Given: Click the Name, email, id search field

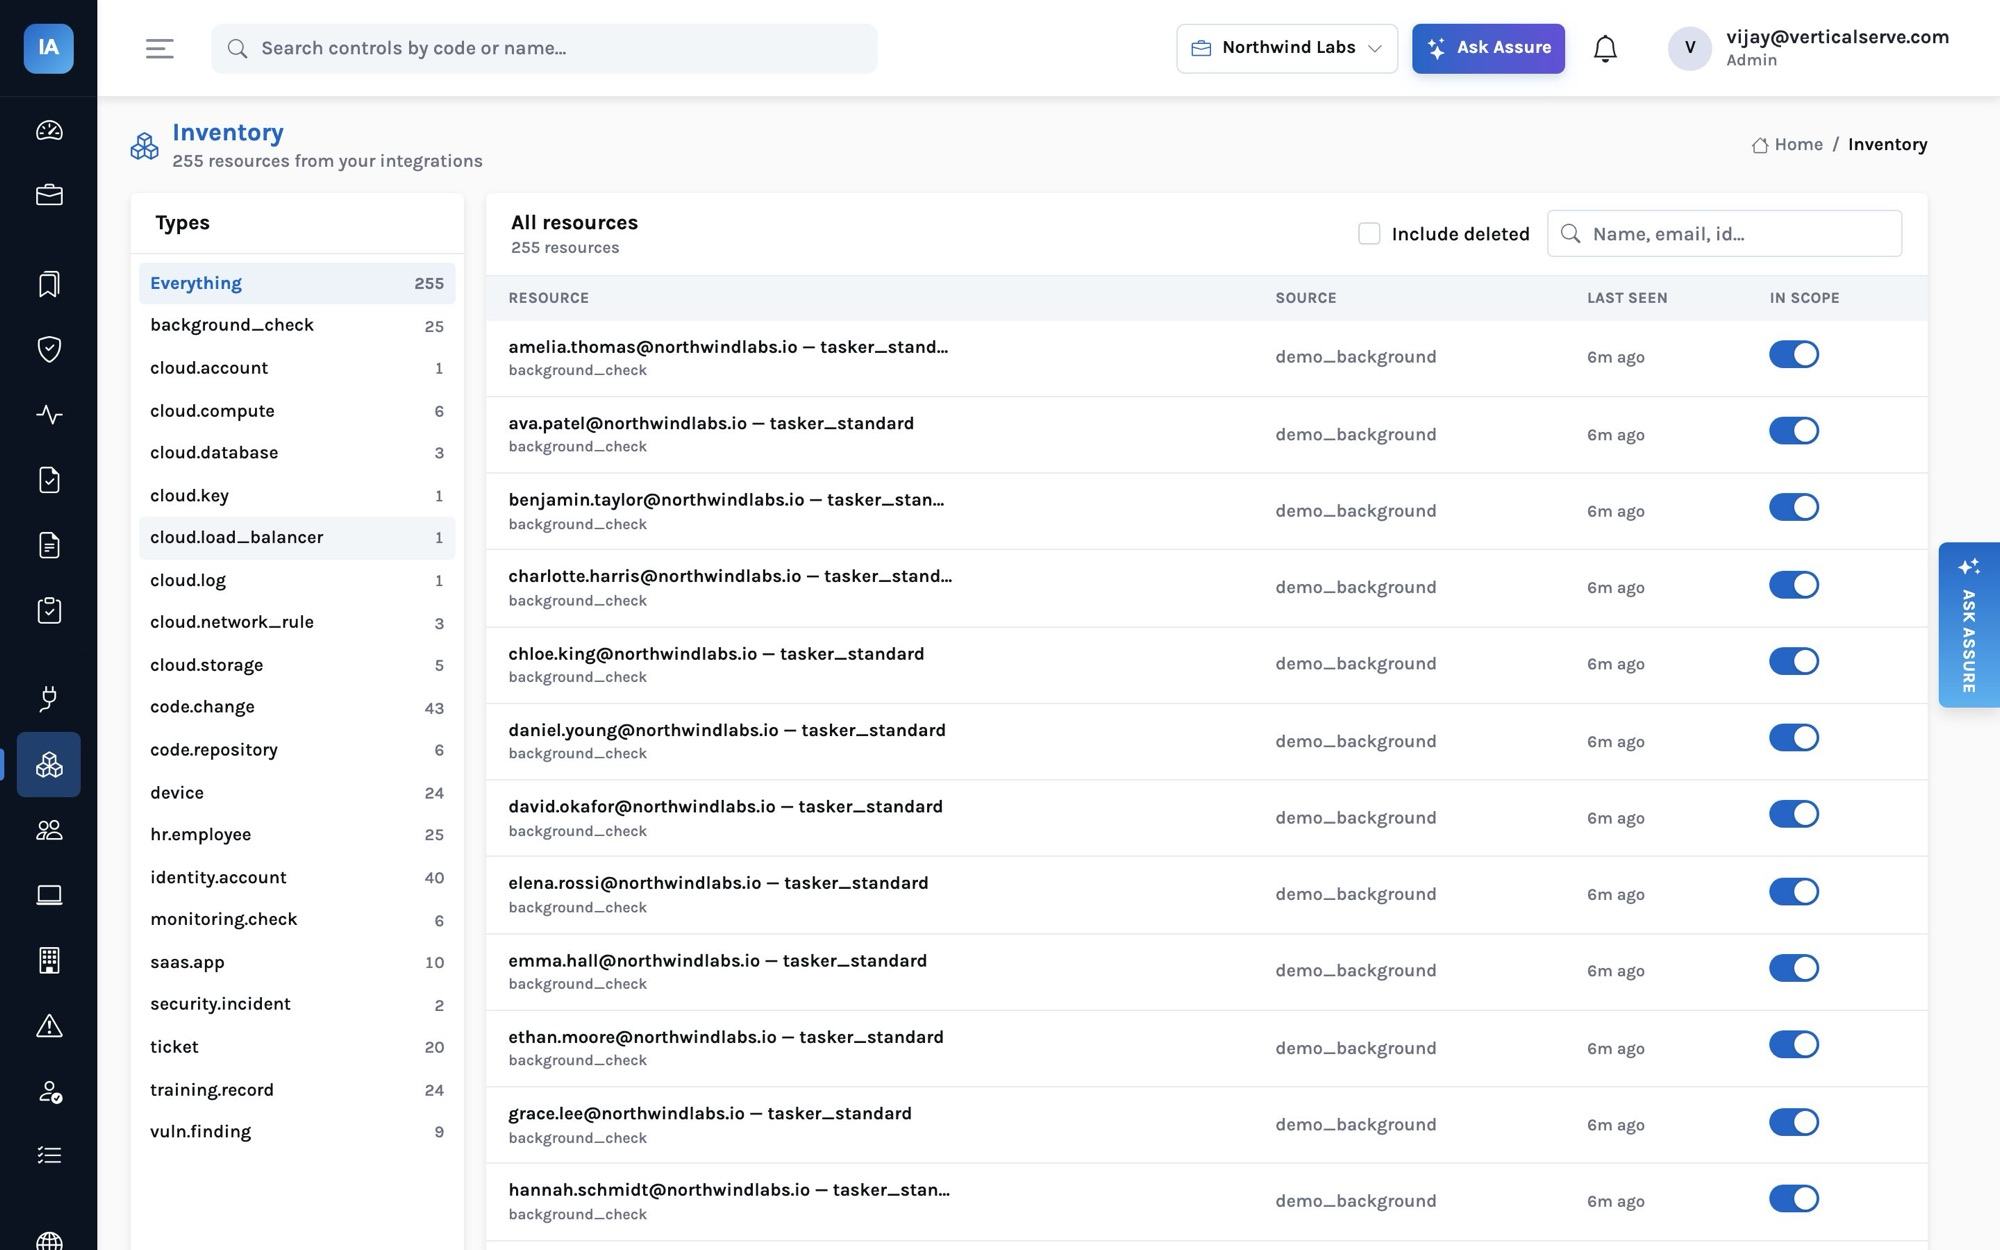Looking at the screenshot, I should [x=1724, y=233].
